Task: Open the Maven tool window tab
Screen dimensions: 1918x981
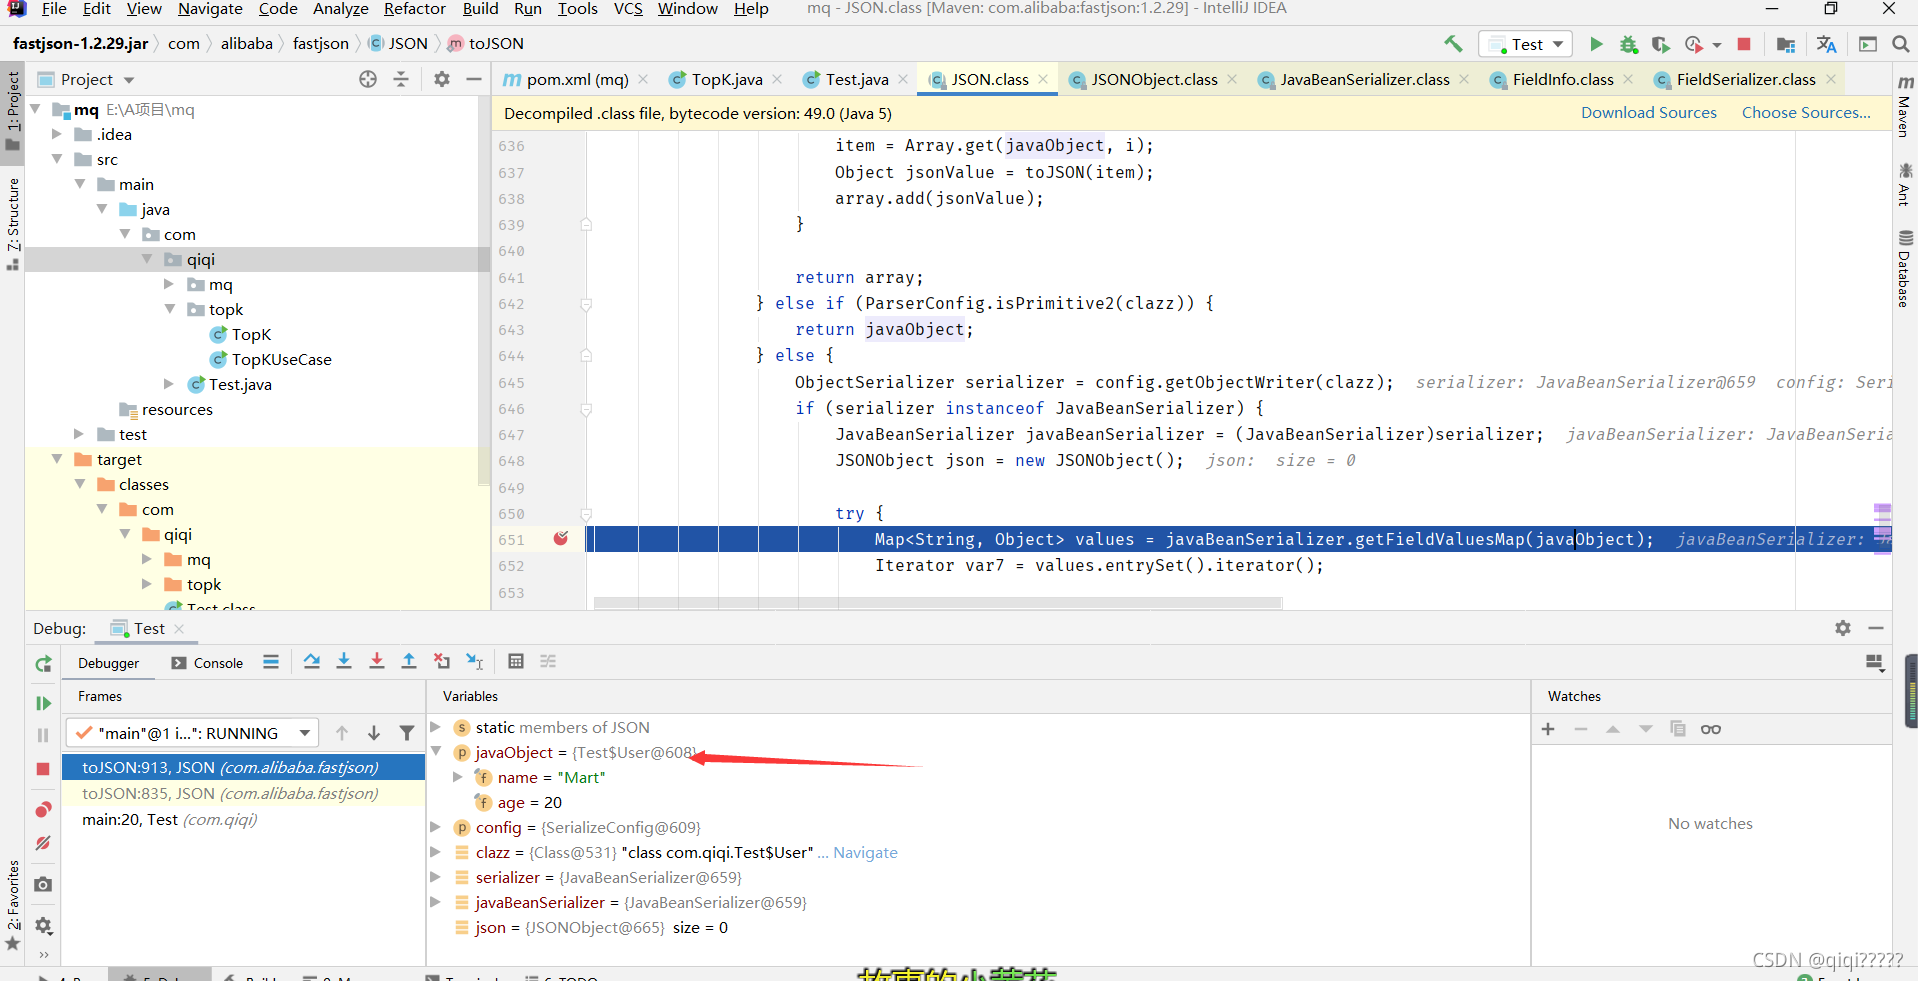Action: [1904, 108]
